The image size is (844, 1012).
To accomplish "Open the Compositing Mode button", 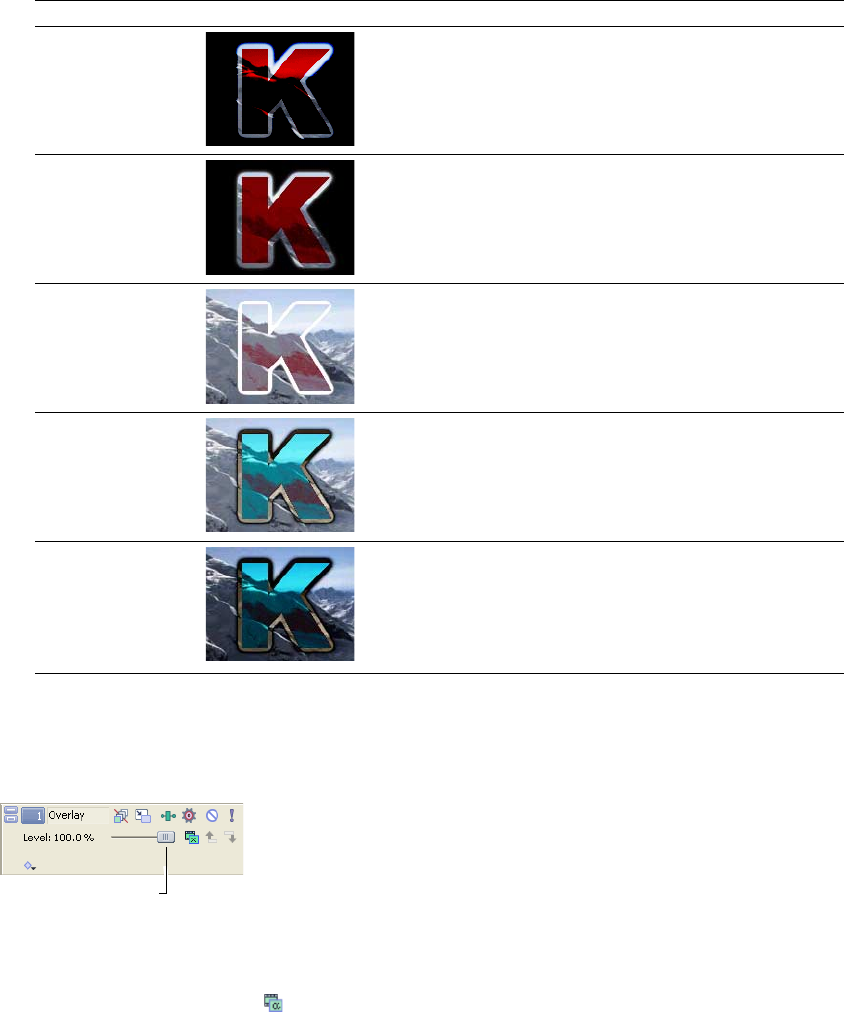I will (192, 837).
